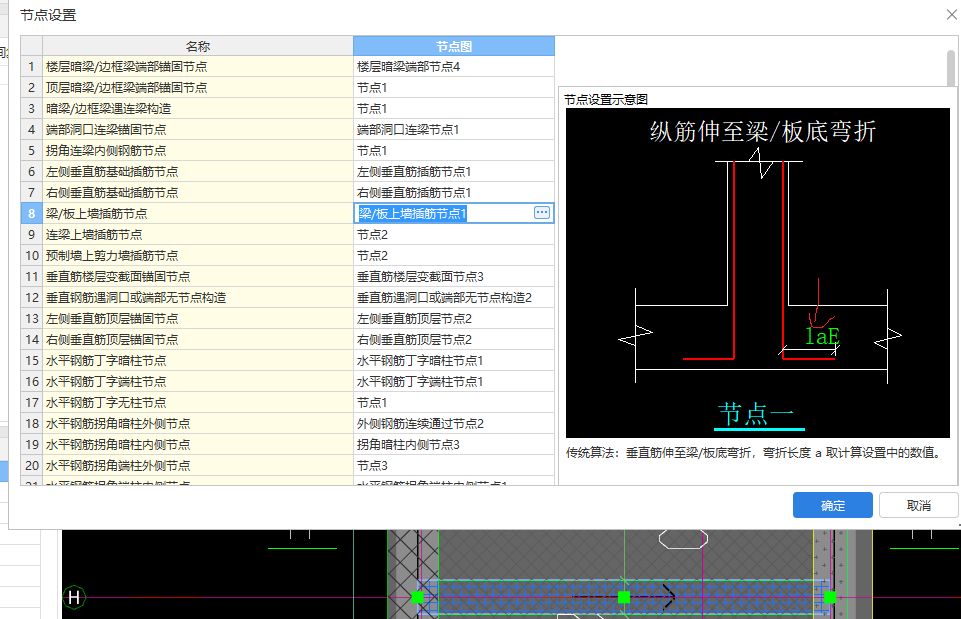Click 确定 to confirm node settings
The height and width of the screenshot is (619, 961).
pos(832,505)
